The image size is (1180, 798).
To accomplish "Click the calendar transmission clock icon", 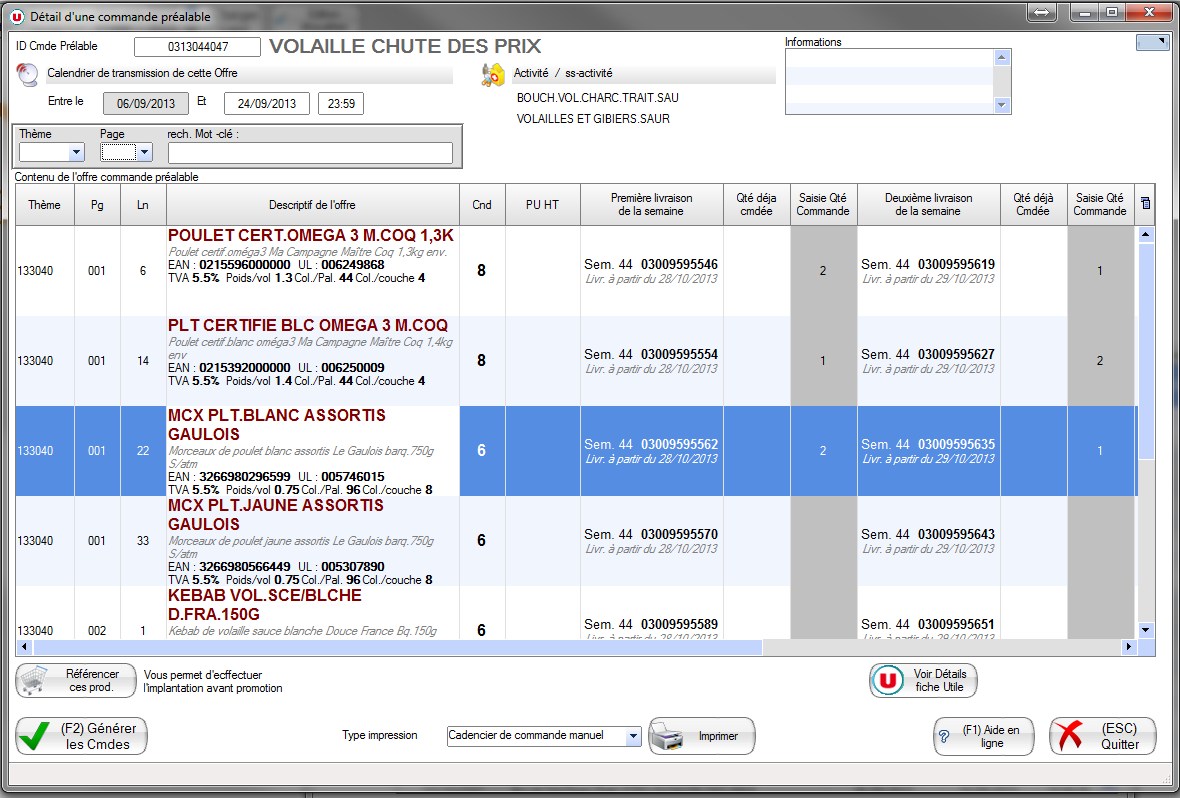I will click(x=28, y=74).
